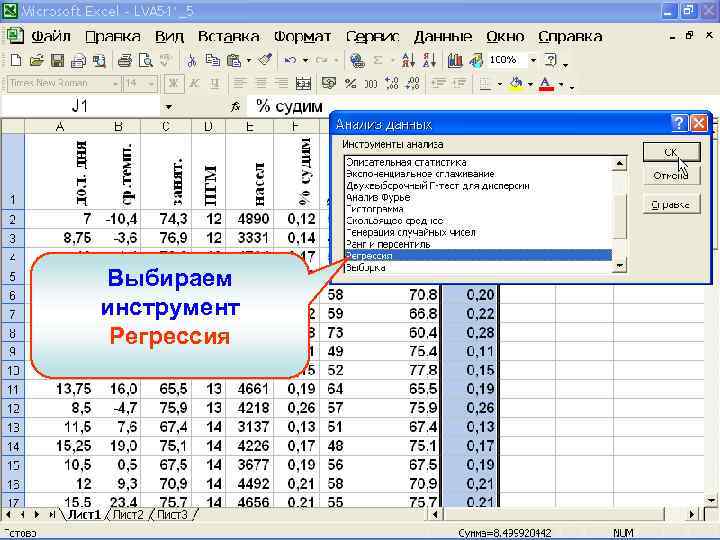Click the dialog's question-mark help icon
The height and width of the screenshot is (540, 720).
tap(679, 123)
